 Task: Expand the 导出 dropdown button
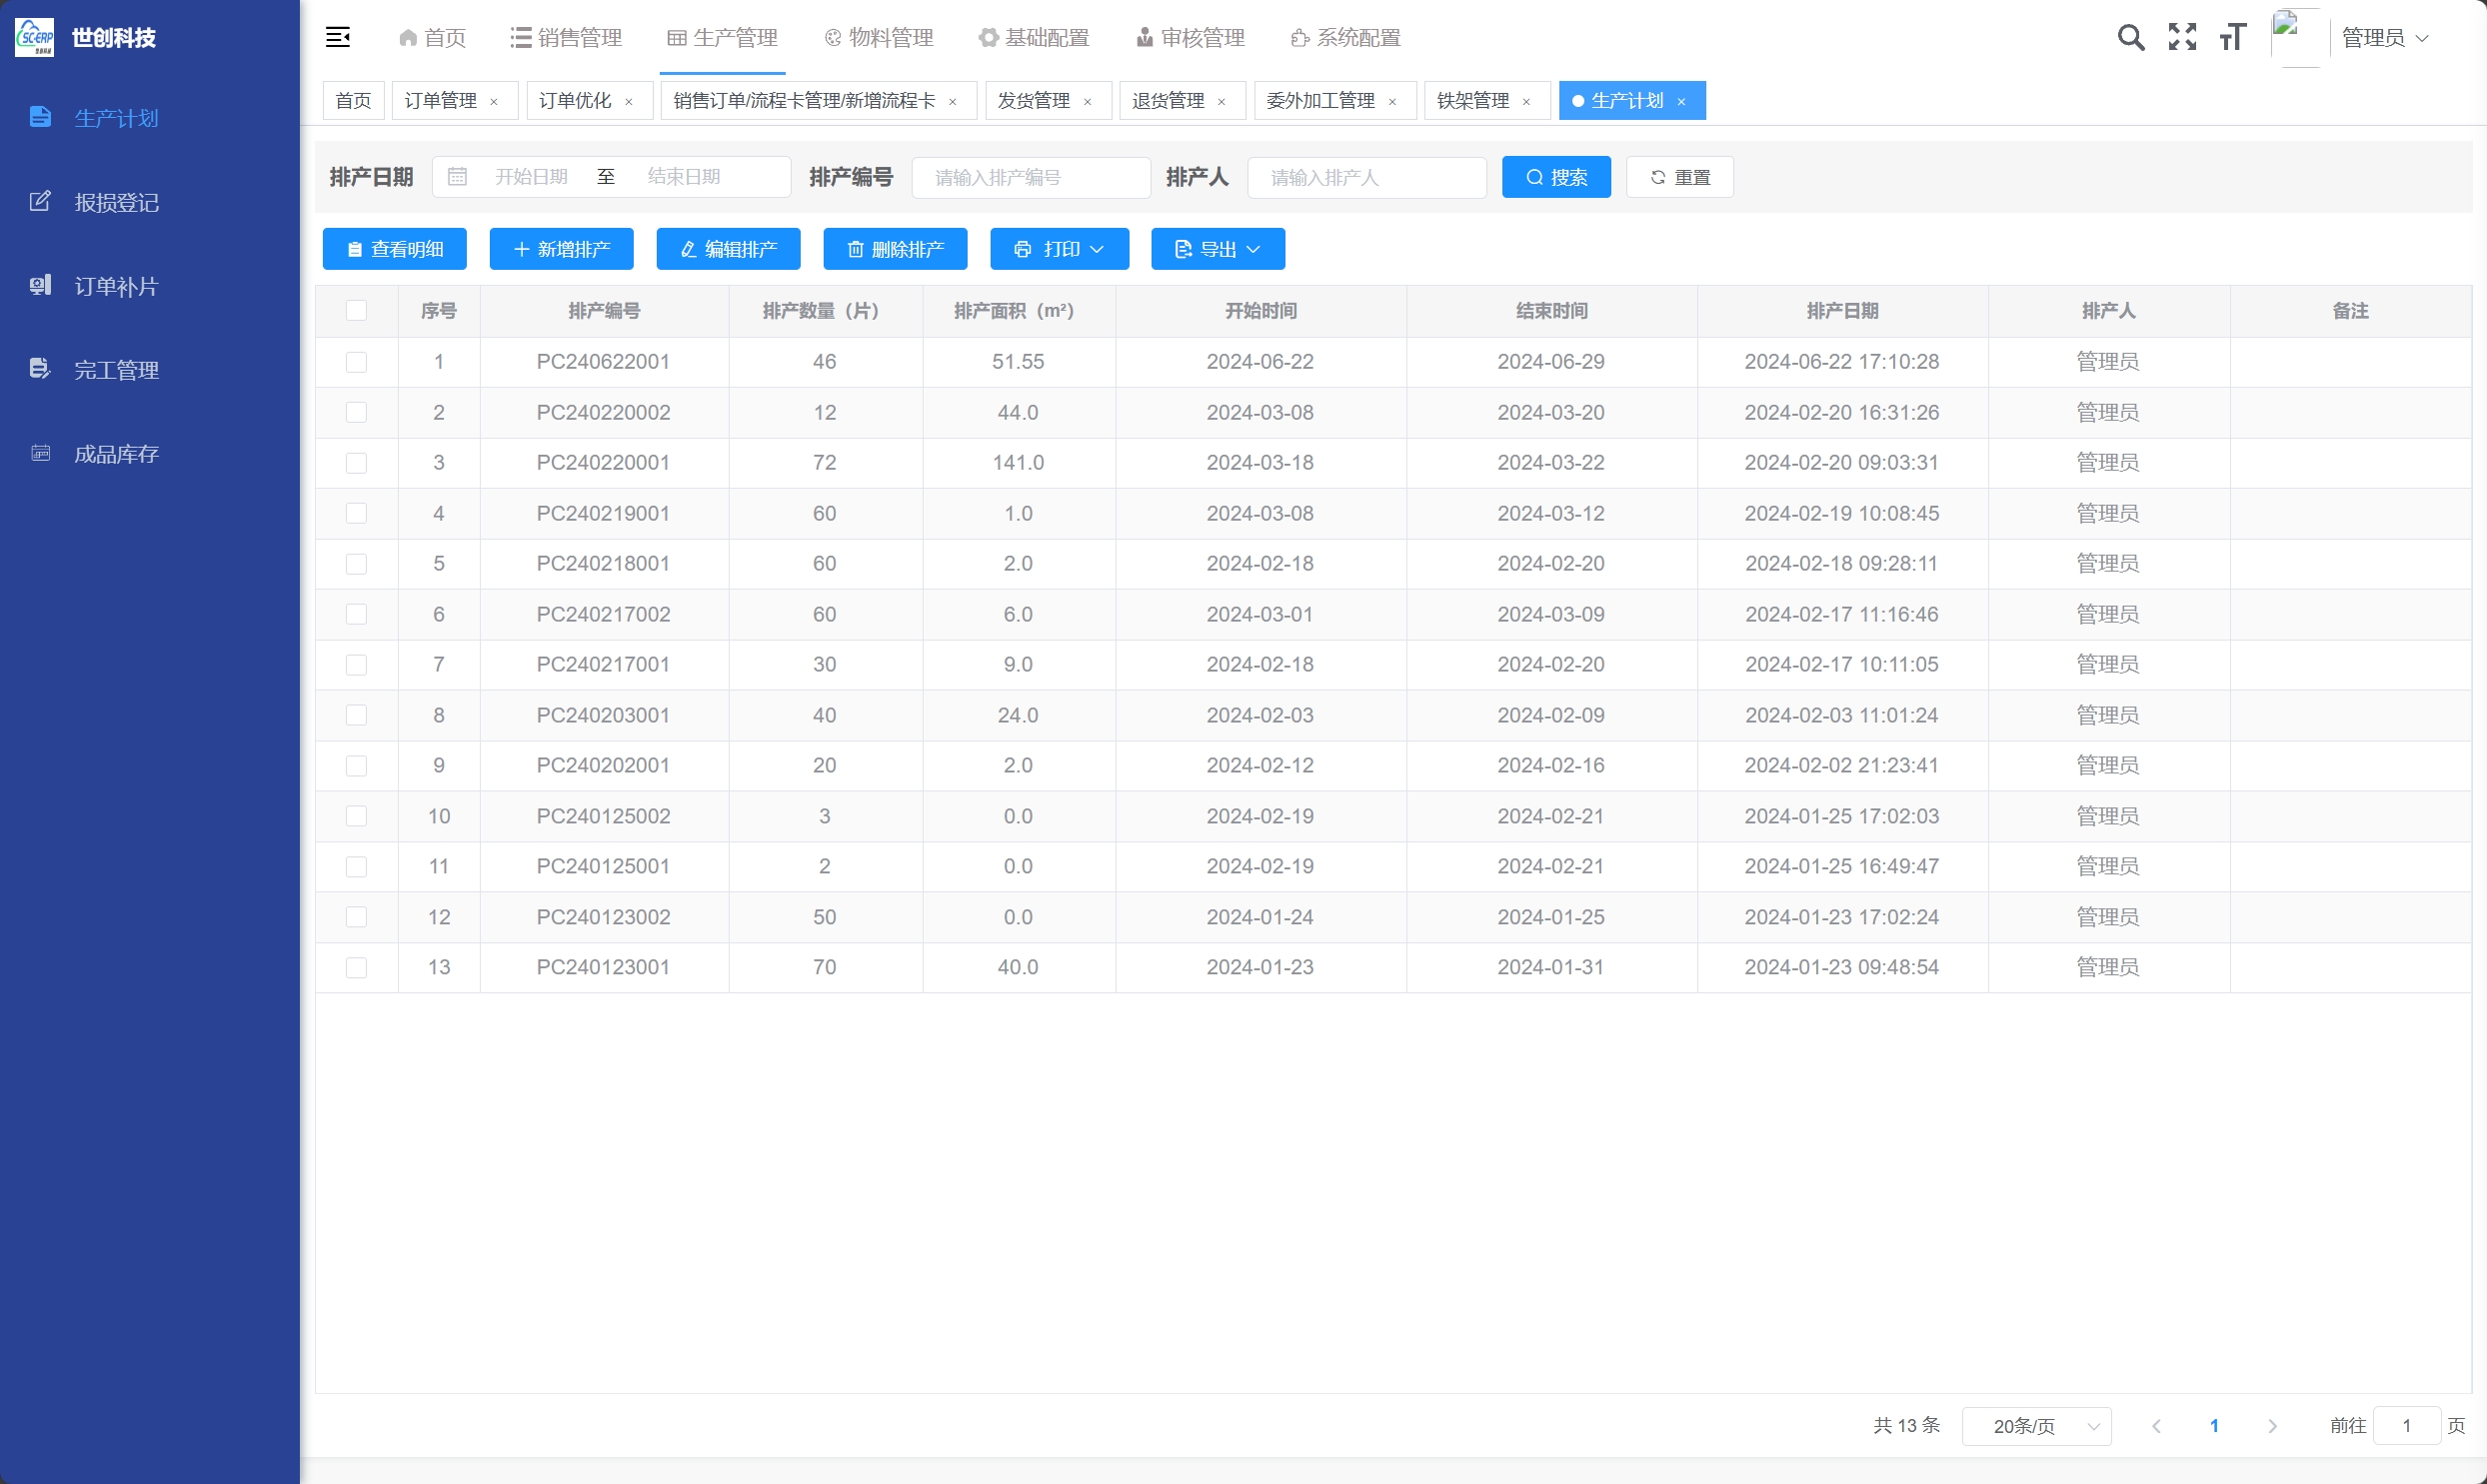click(x=1218, y=249)
